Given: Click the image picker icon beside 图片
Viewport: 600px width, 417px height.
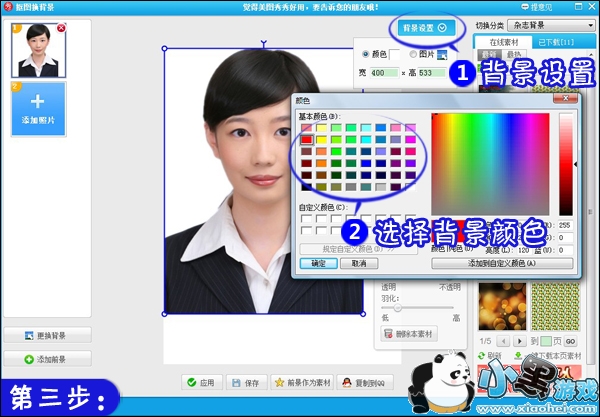Looking at the screenshot, I should [441, 54].
